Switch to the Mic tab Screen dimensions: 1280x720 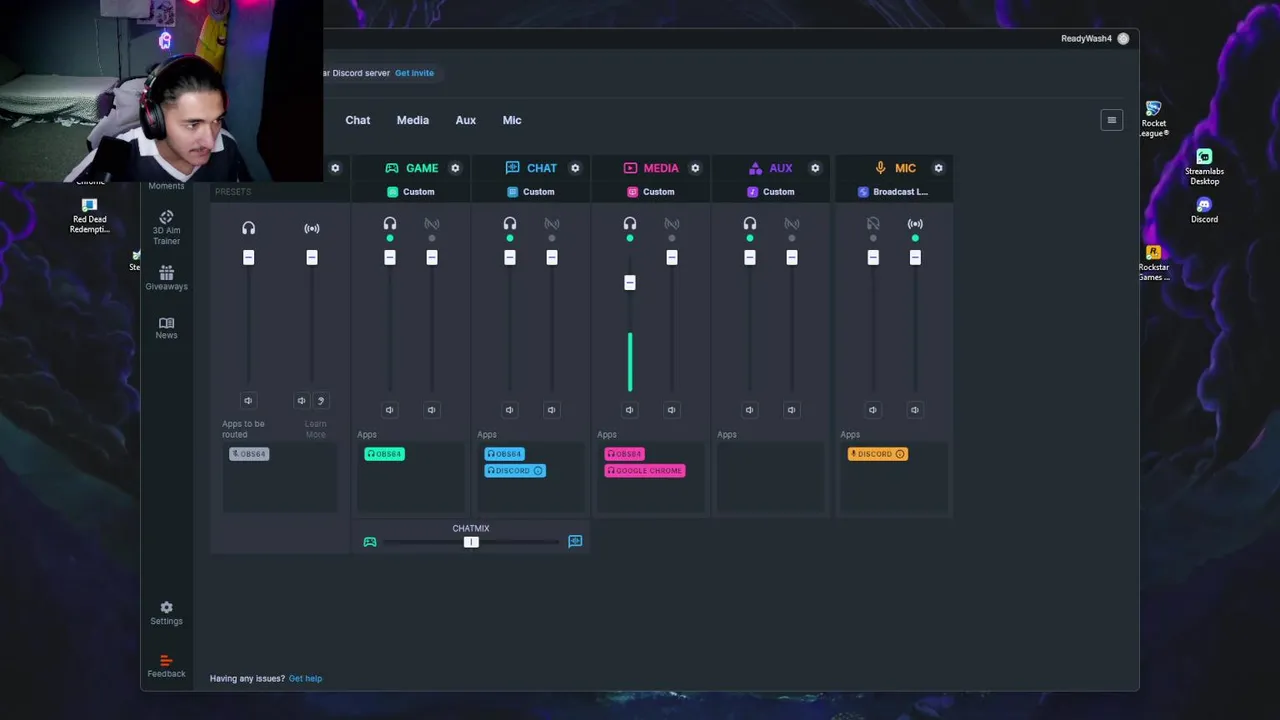512,120
